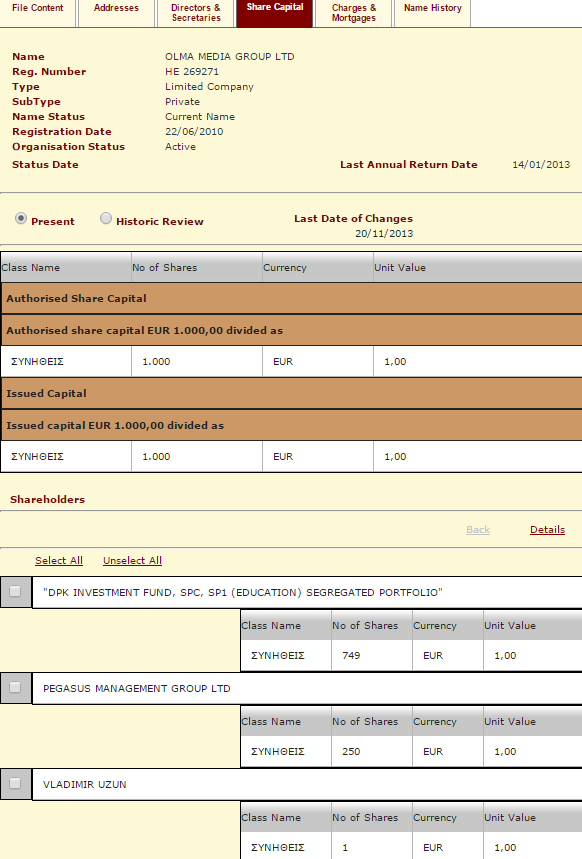Check the Pegasus Management Group checkbox
This screenshot has height=859, width=582.
15,688
